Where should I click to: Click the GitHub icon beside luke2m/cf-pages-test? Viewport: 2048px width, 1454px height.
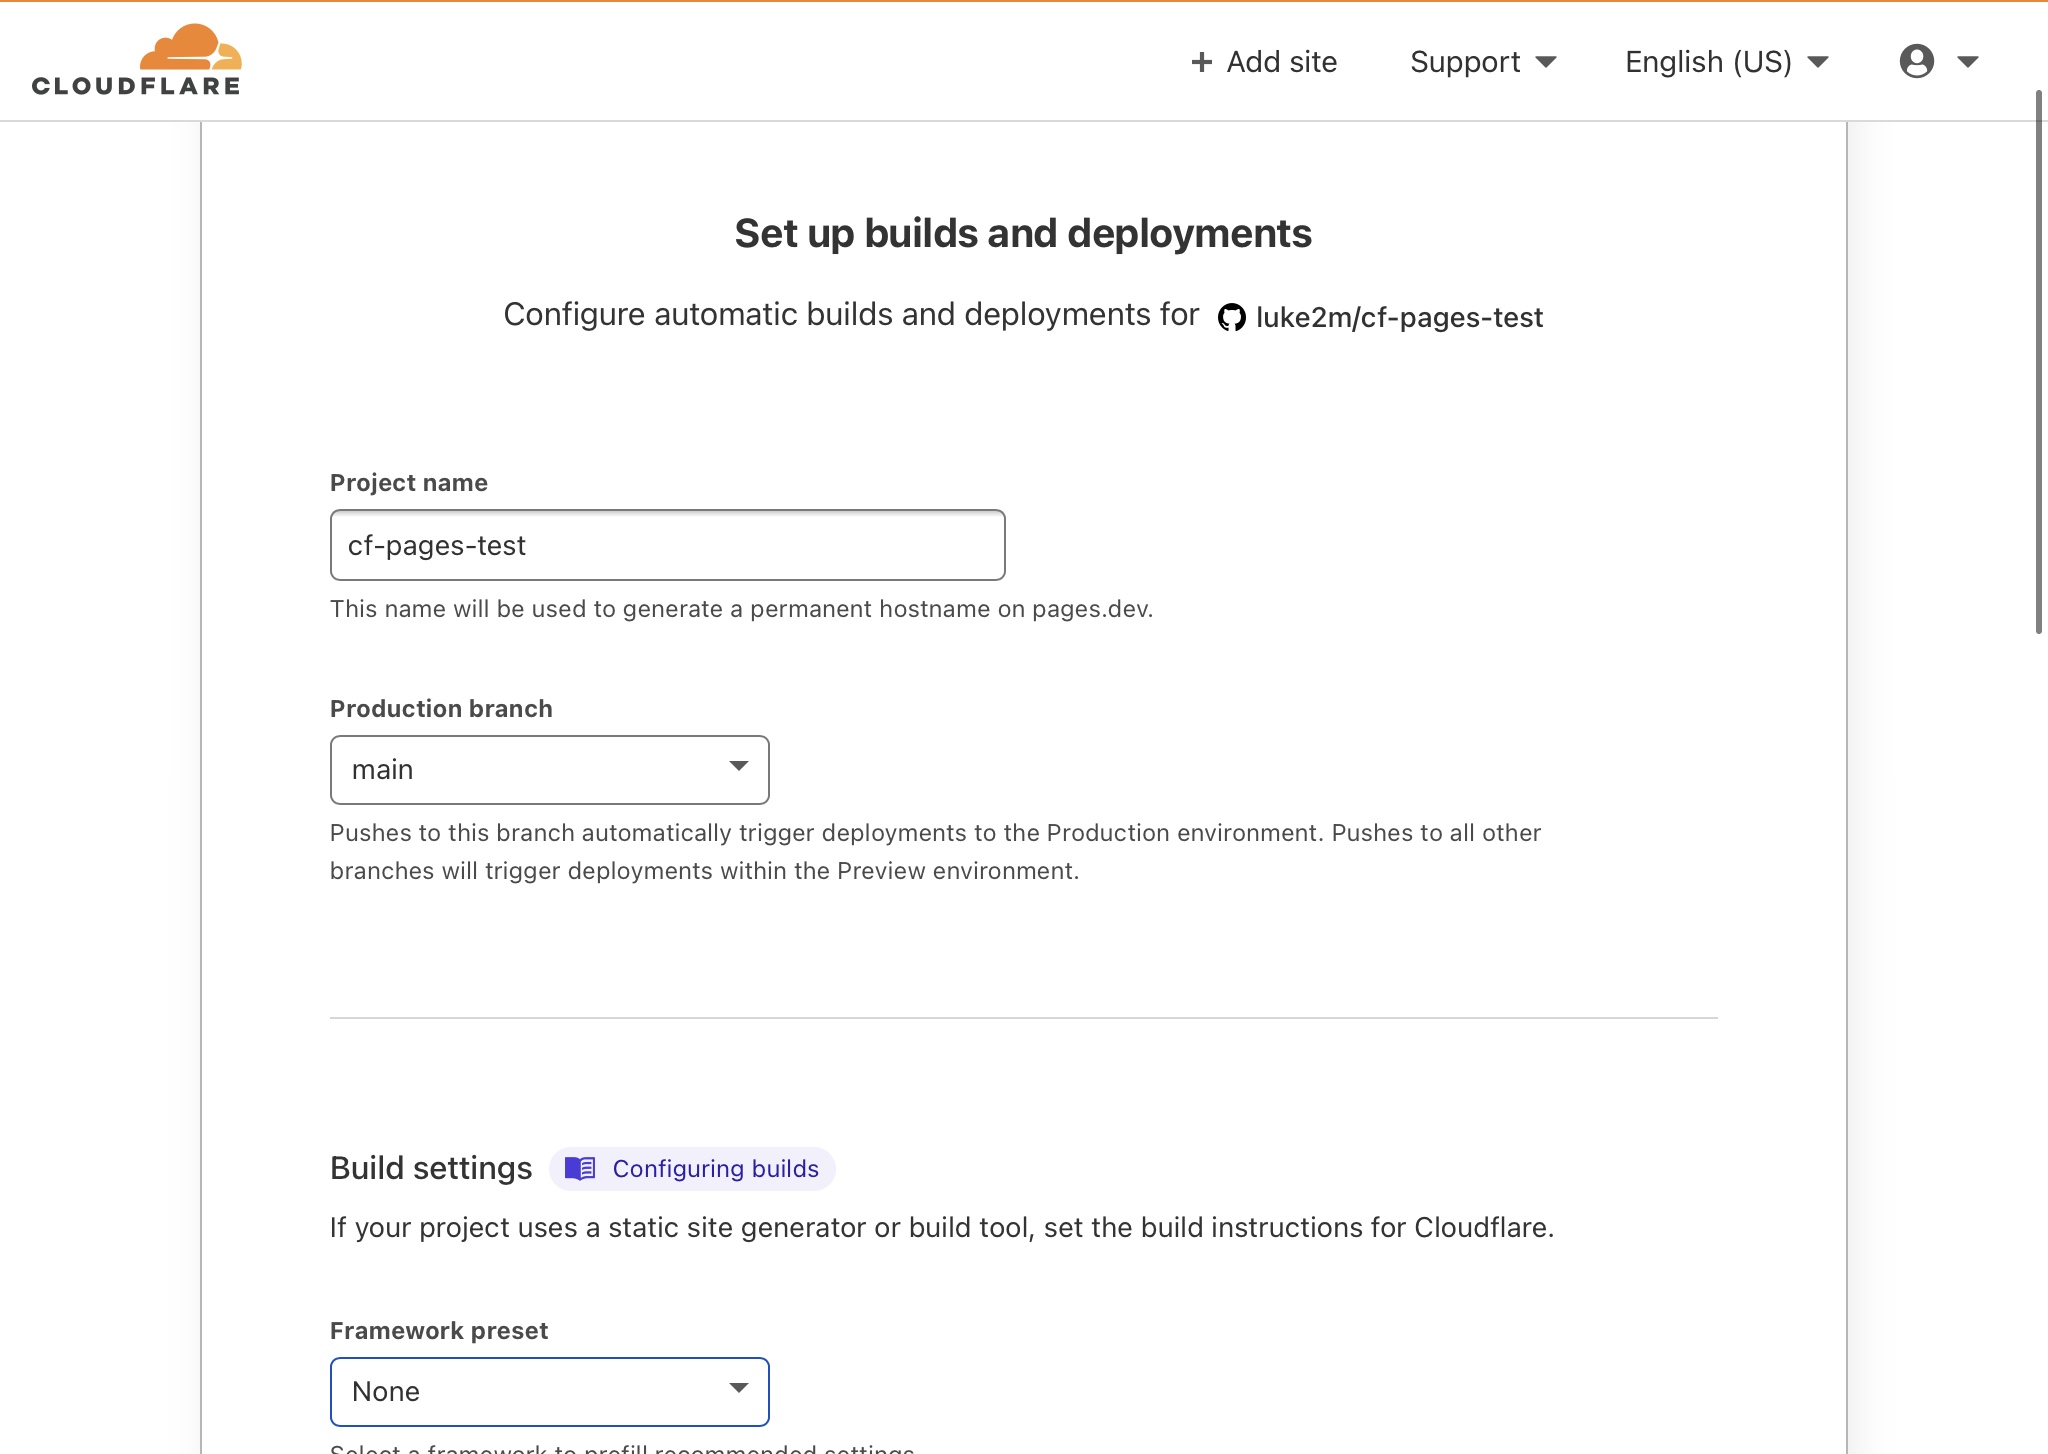pos(1231,317)
